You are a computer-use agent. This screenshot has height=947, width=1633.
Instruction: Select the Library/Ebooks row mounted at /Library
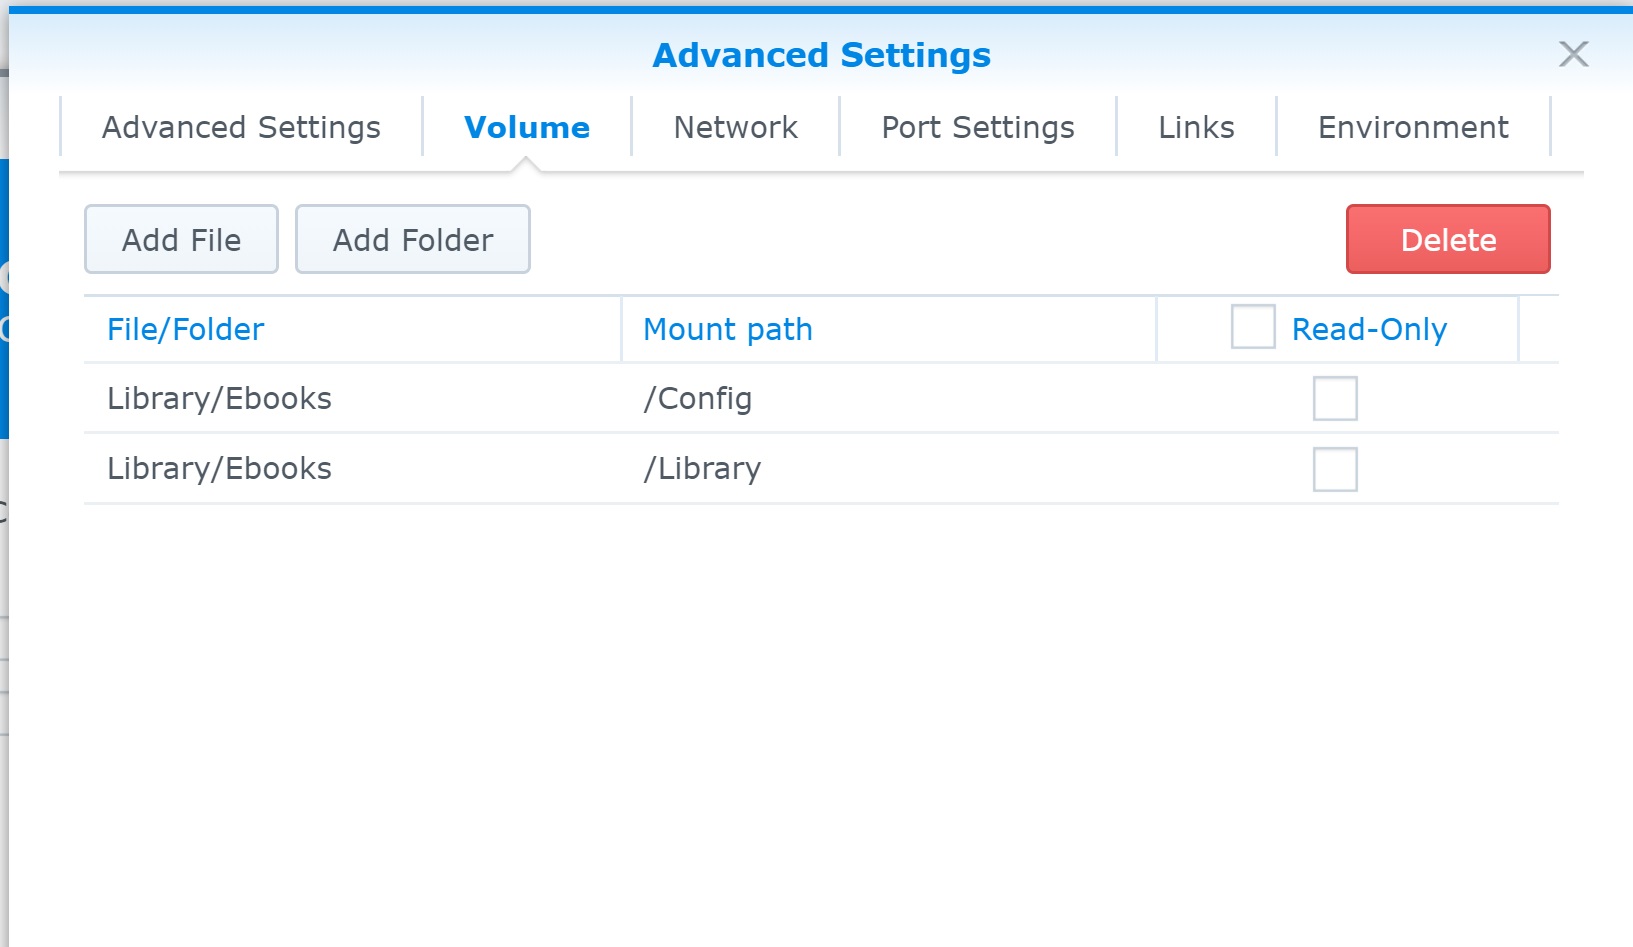pyautogui.click(x=821, y=468)
